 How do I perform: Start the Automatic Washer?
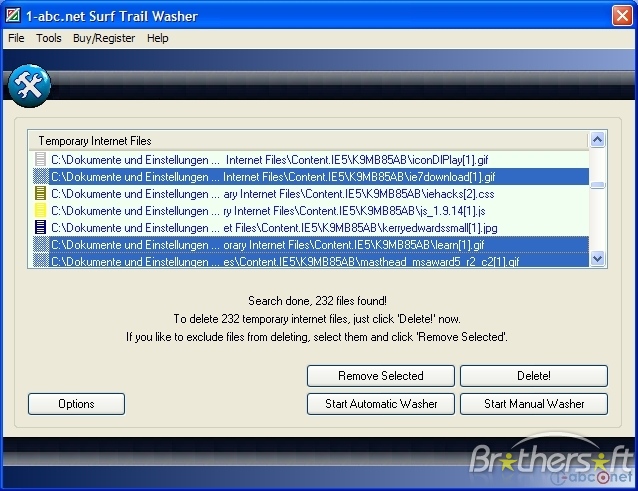tap(380, 404)
